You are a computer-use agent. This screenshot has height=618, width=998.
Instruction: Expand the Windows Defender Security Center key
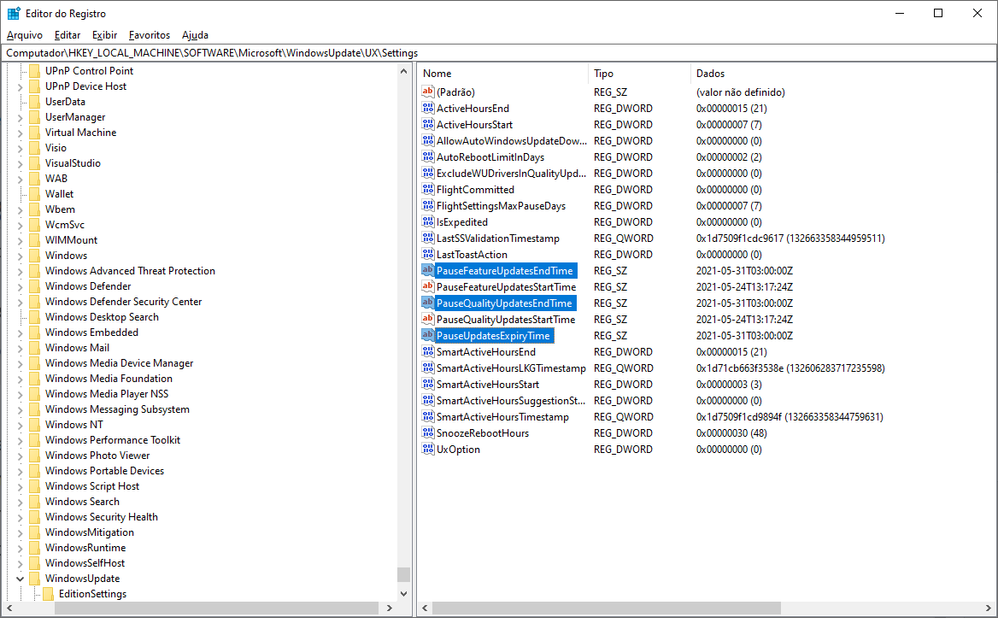(x=20, y=302)
